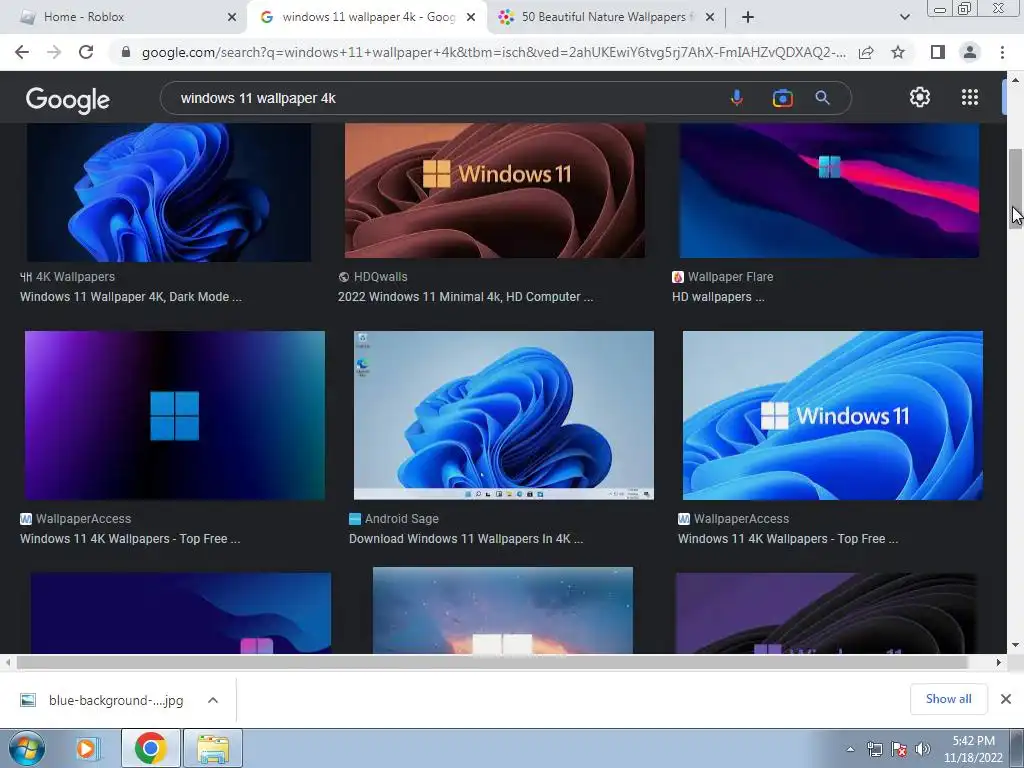The width and height of the screenshot is (1024, 768).
Task: Open the pink-purple wave wallpaper thumbnail
Action: (829, 190)
